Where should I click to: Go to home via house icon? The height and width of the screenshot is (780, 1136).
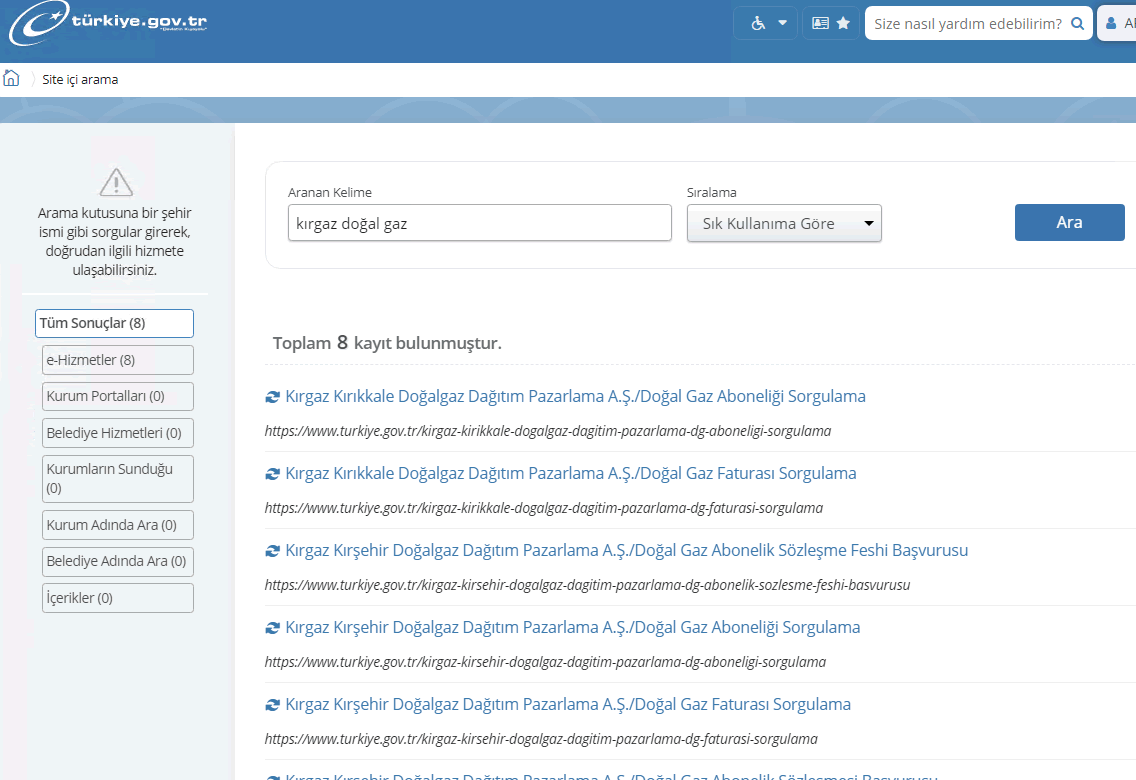pos(12,79)
